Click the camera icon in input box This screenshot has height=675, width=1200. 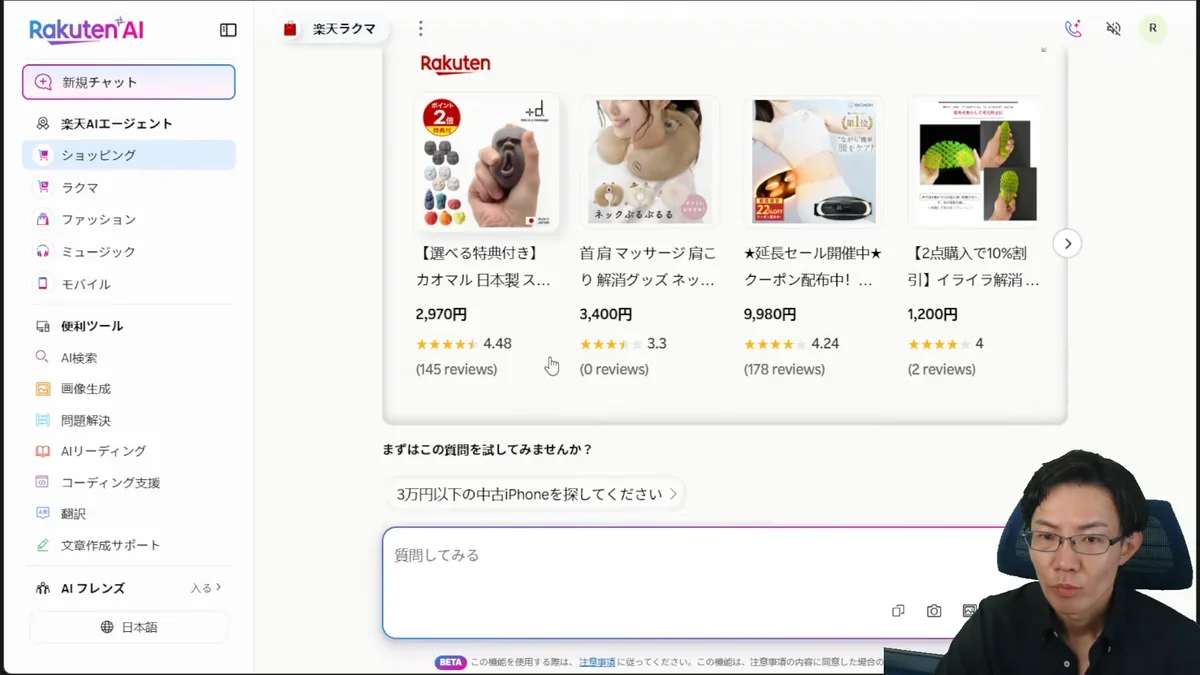tap(934, 611)
